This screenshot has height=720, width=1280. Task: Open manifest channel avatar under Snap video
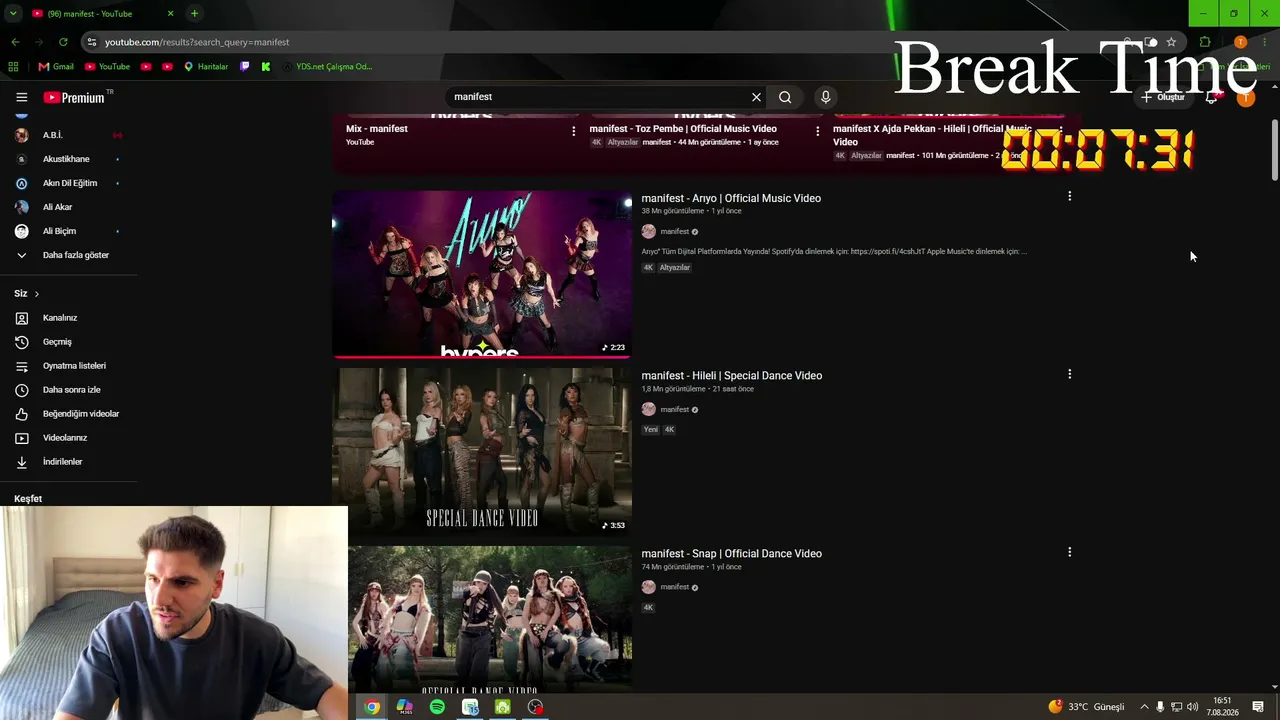pos(649,587)
